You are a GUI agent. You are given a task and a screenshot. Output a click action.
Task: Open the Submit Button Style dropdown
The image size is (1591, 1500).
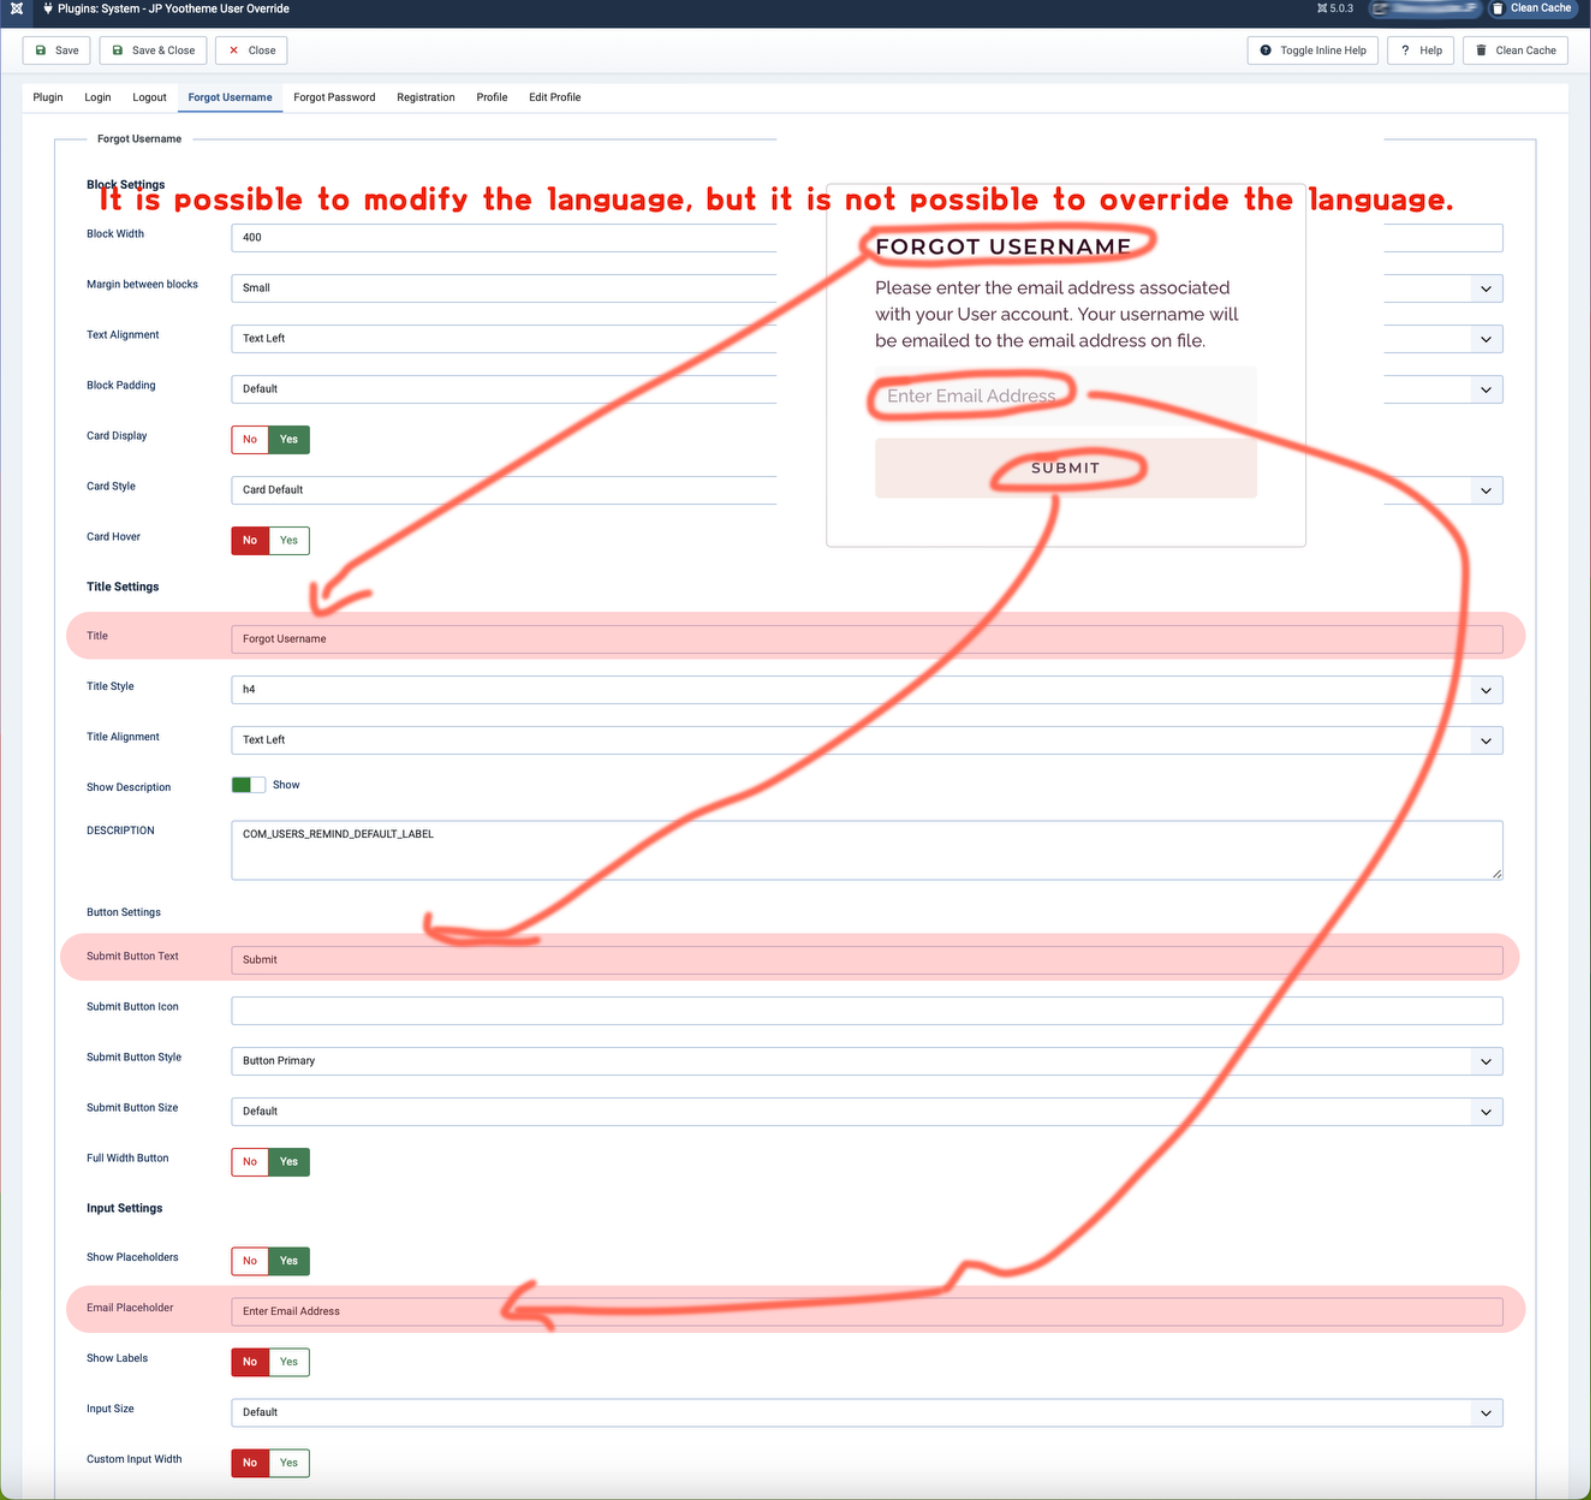point(866,1061)
